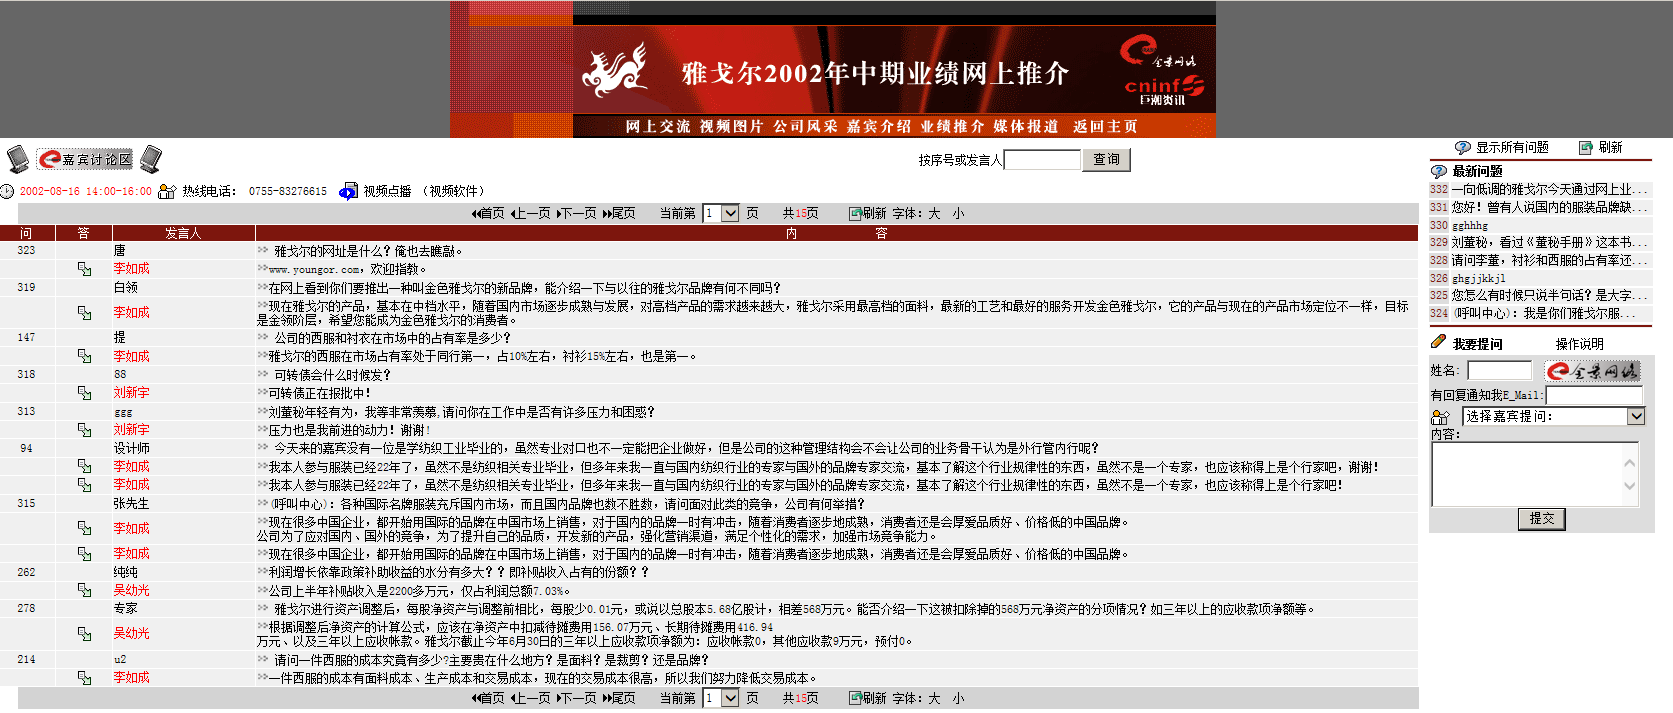Click the 显示所有问题 speech bubble icon
This screenshot has width=1673, height=713.
coord(1462,147)
